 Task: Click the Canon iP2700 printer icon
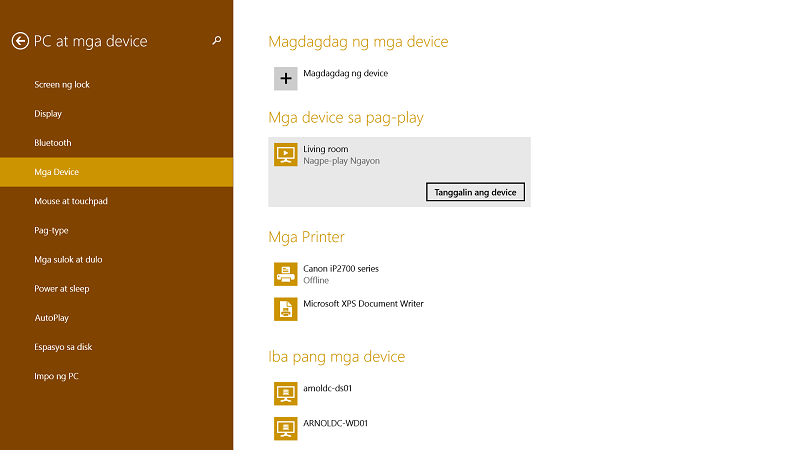[x=286, y=274]
